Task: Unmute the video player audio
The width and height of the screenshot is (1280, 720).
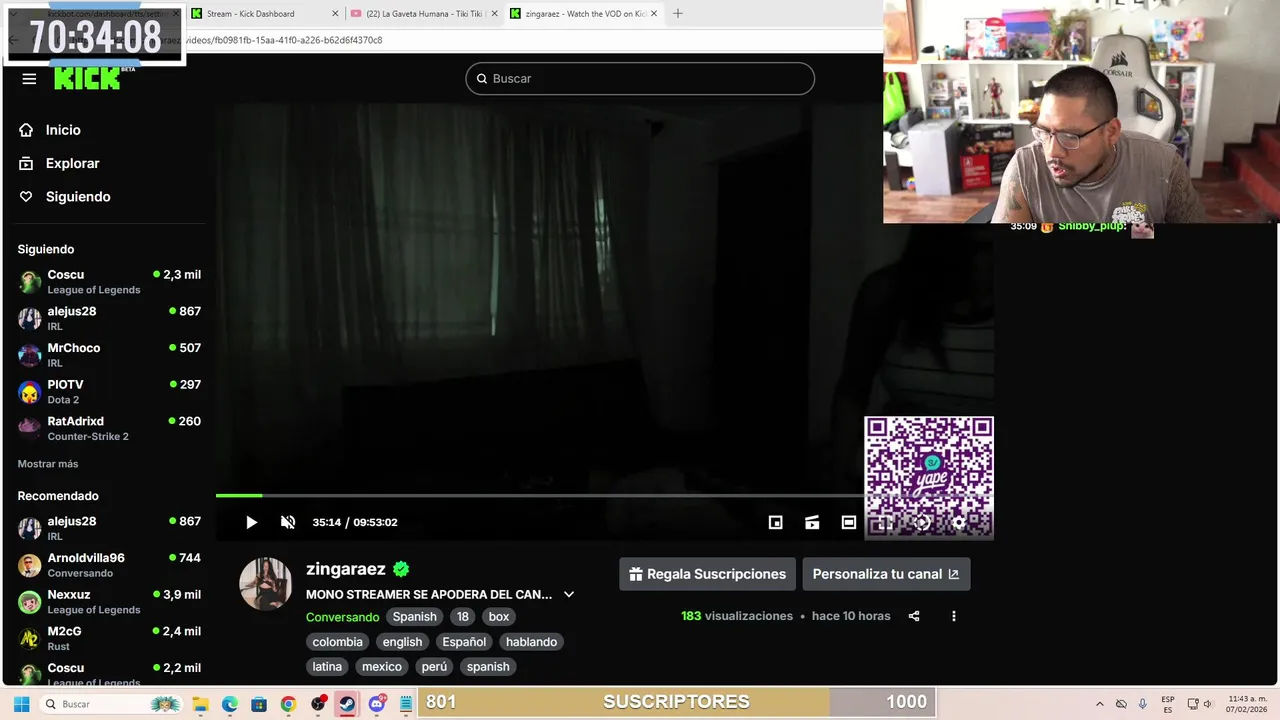Action: pos(288,522)
